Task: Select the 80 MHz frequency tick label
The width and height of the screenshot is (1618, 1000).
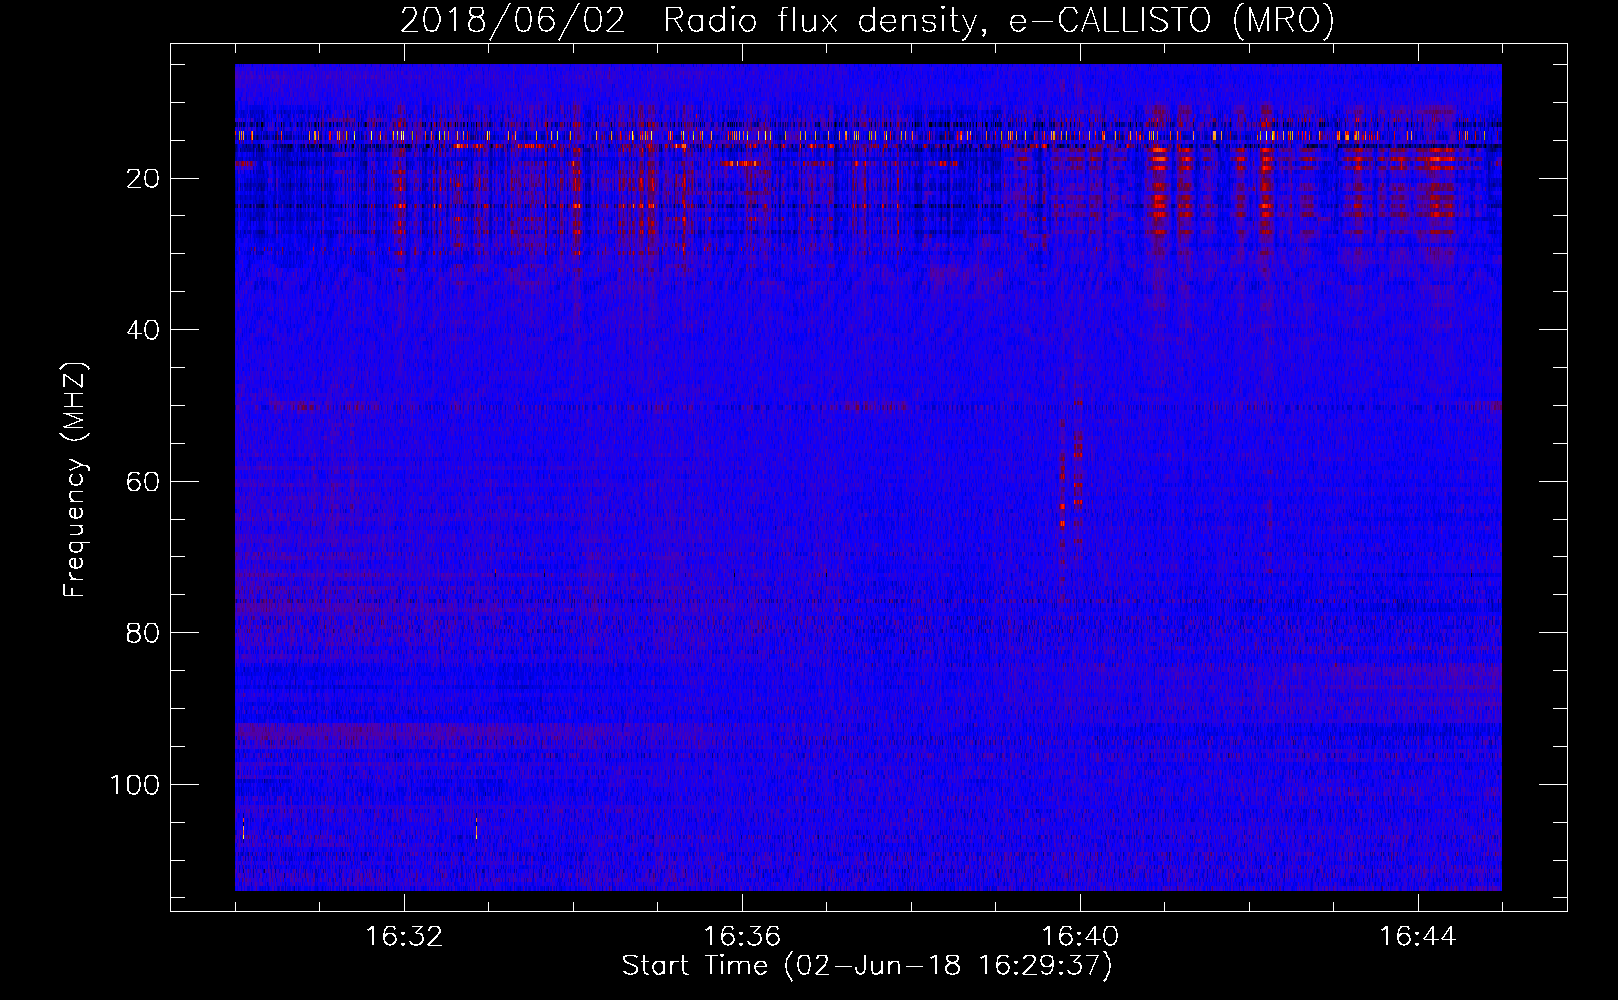Action: pyautogui.click(x=144, y=633)
